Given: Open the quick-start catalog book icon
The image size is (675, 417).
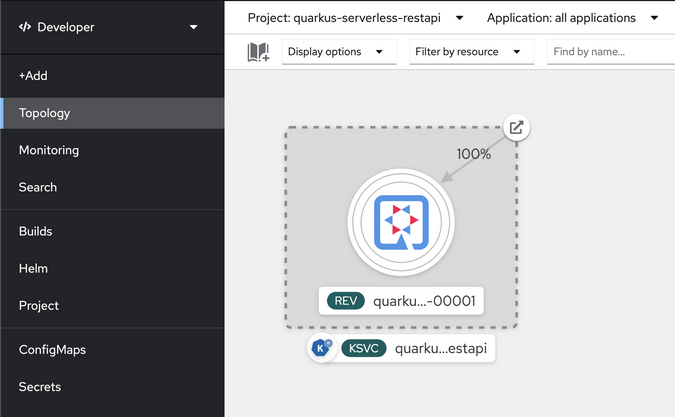Looking at the screenshot, I should 258,52.
